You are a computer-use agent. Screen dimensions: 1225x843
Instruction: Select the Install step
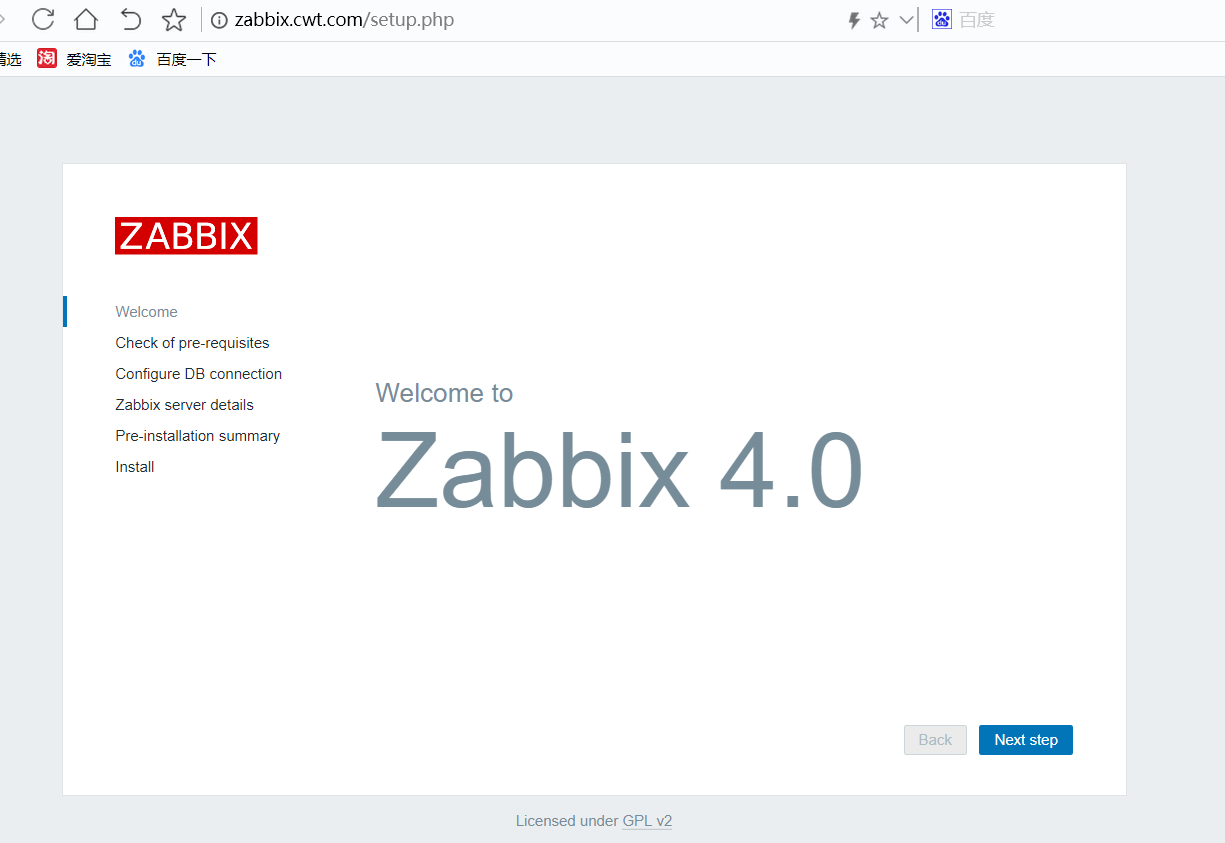[x=134, y=467]
